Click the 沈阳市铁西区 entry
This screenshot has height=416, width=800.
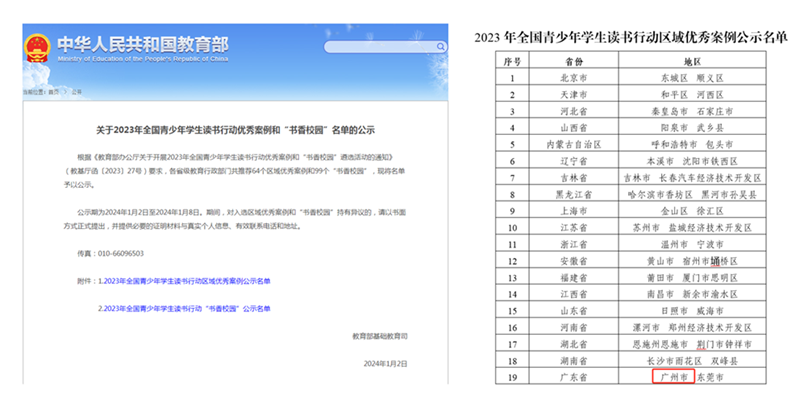pos(710,161)
